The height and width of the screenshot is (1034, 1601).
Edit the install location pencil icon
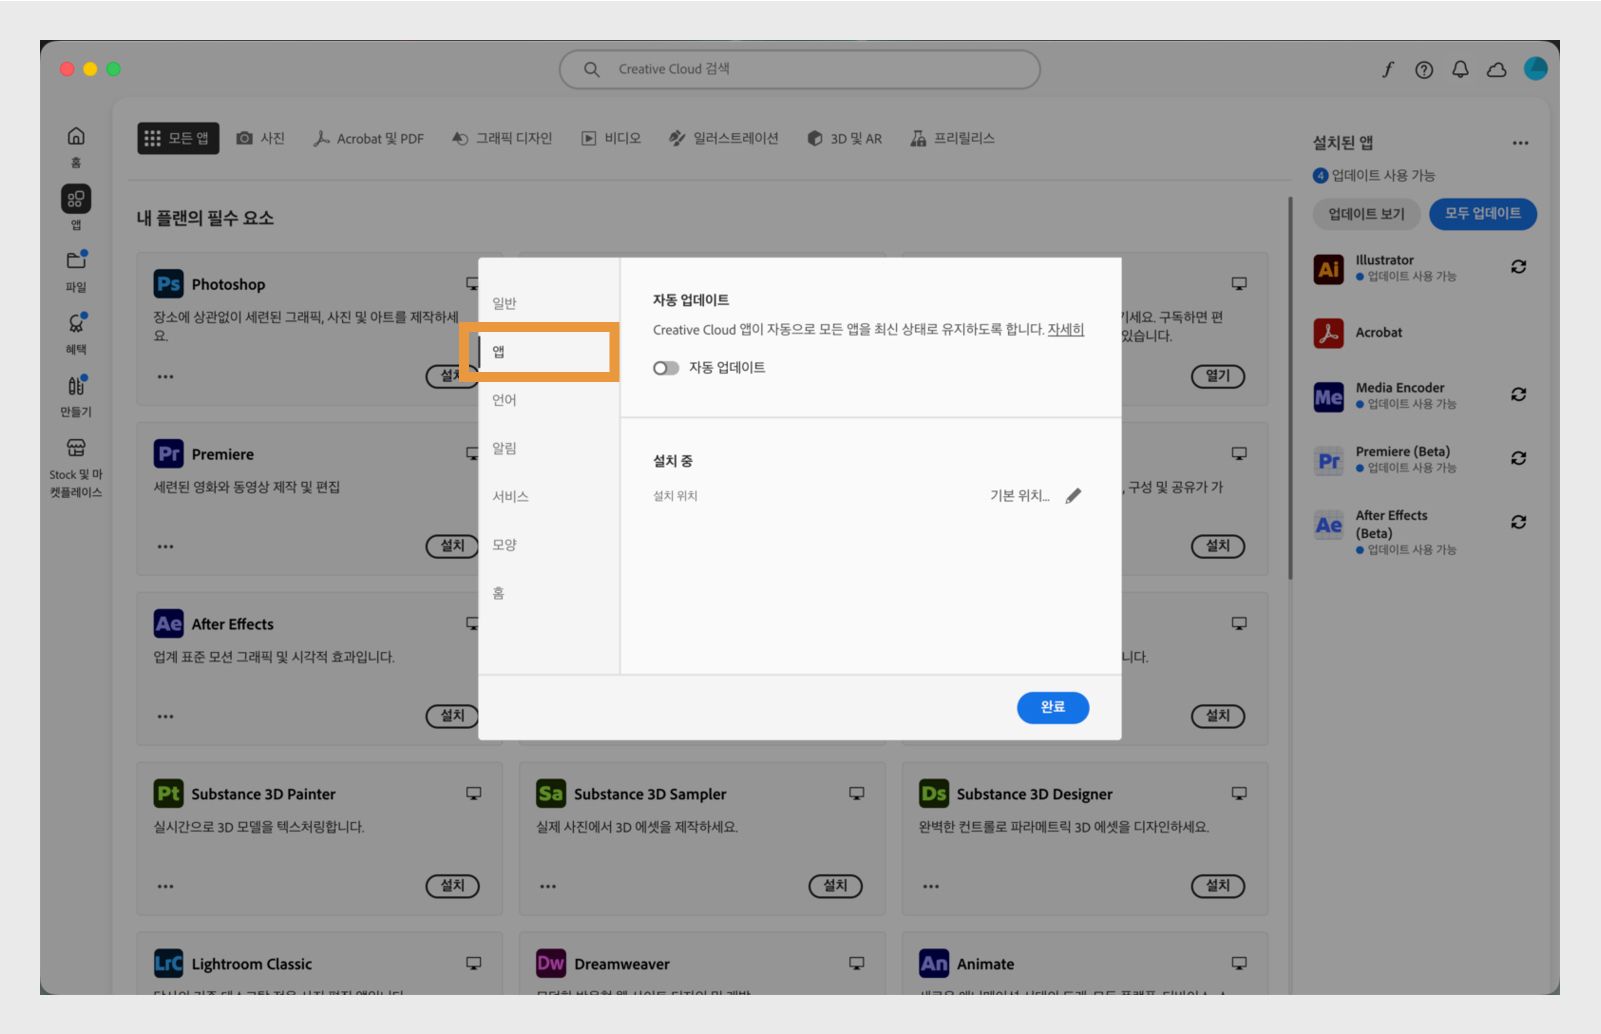1073,496
